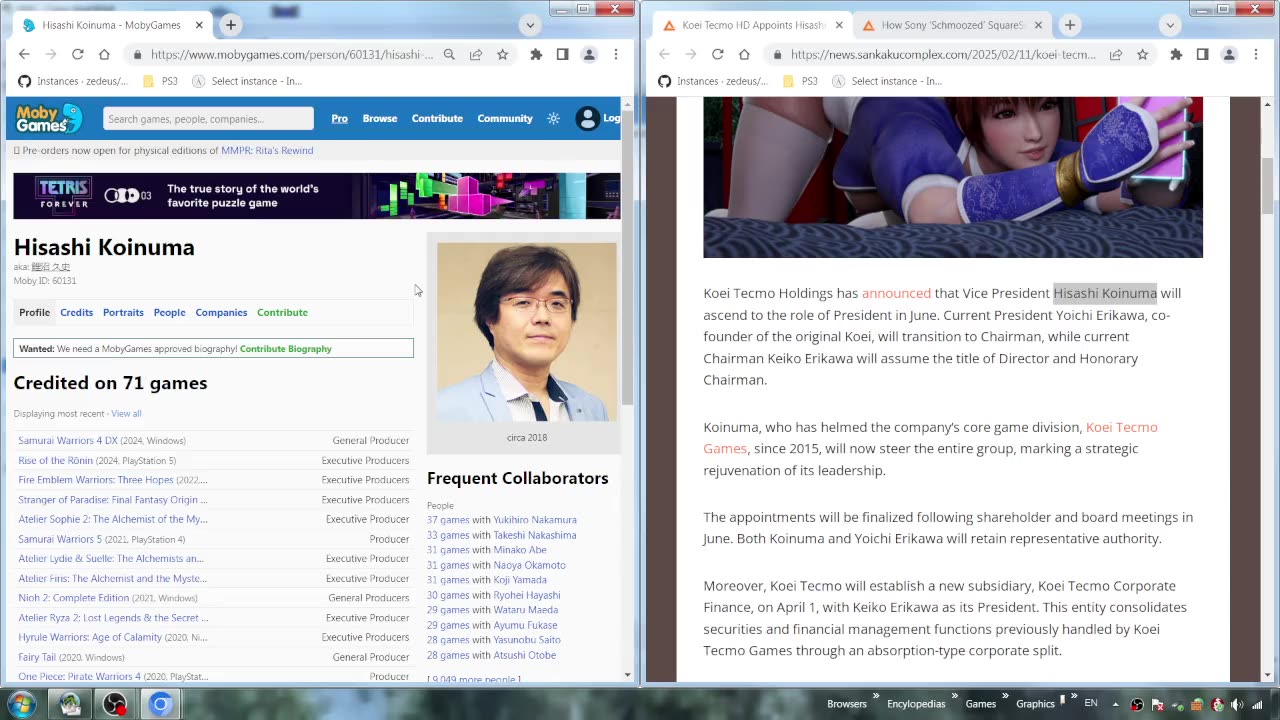Screen dimensions: 1280x720
Task: Click the announced link in the article
Action: [896, 293]
